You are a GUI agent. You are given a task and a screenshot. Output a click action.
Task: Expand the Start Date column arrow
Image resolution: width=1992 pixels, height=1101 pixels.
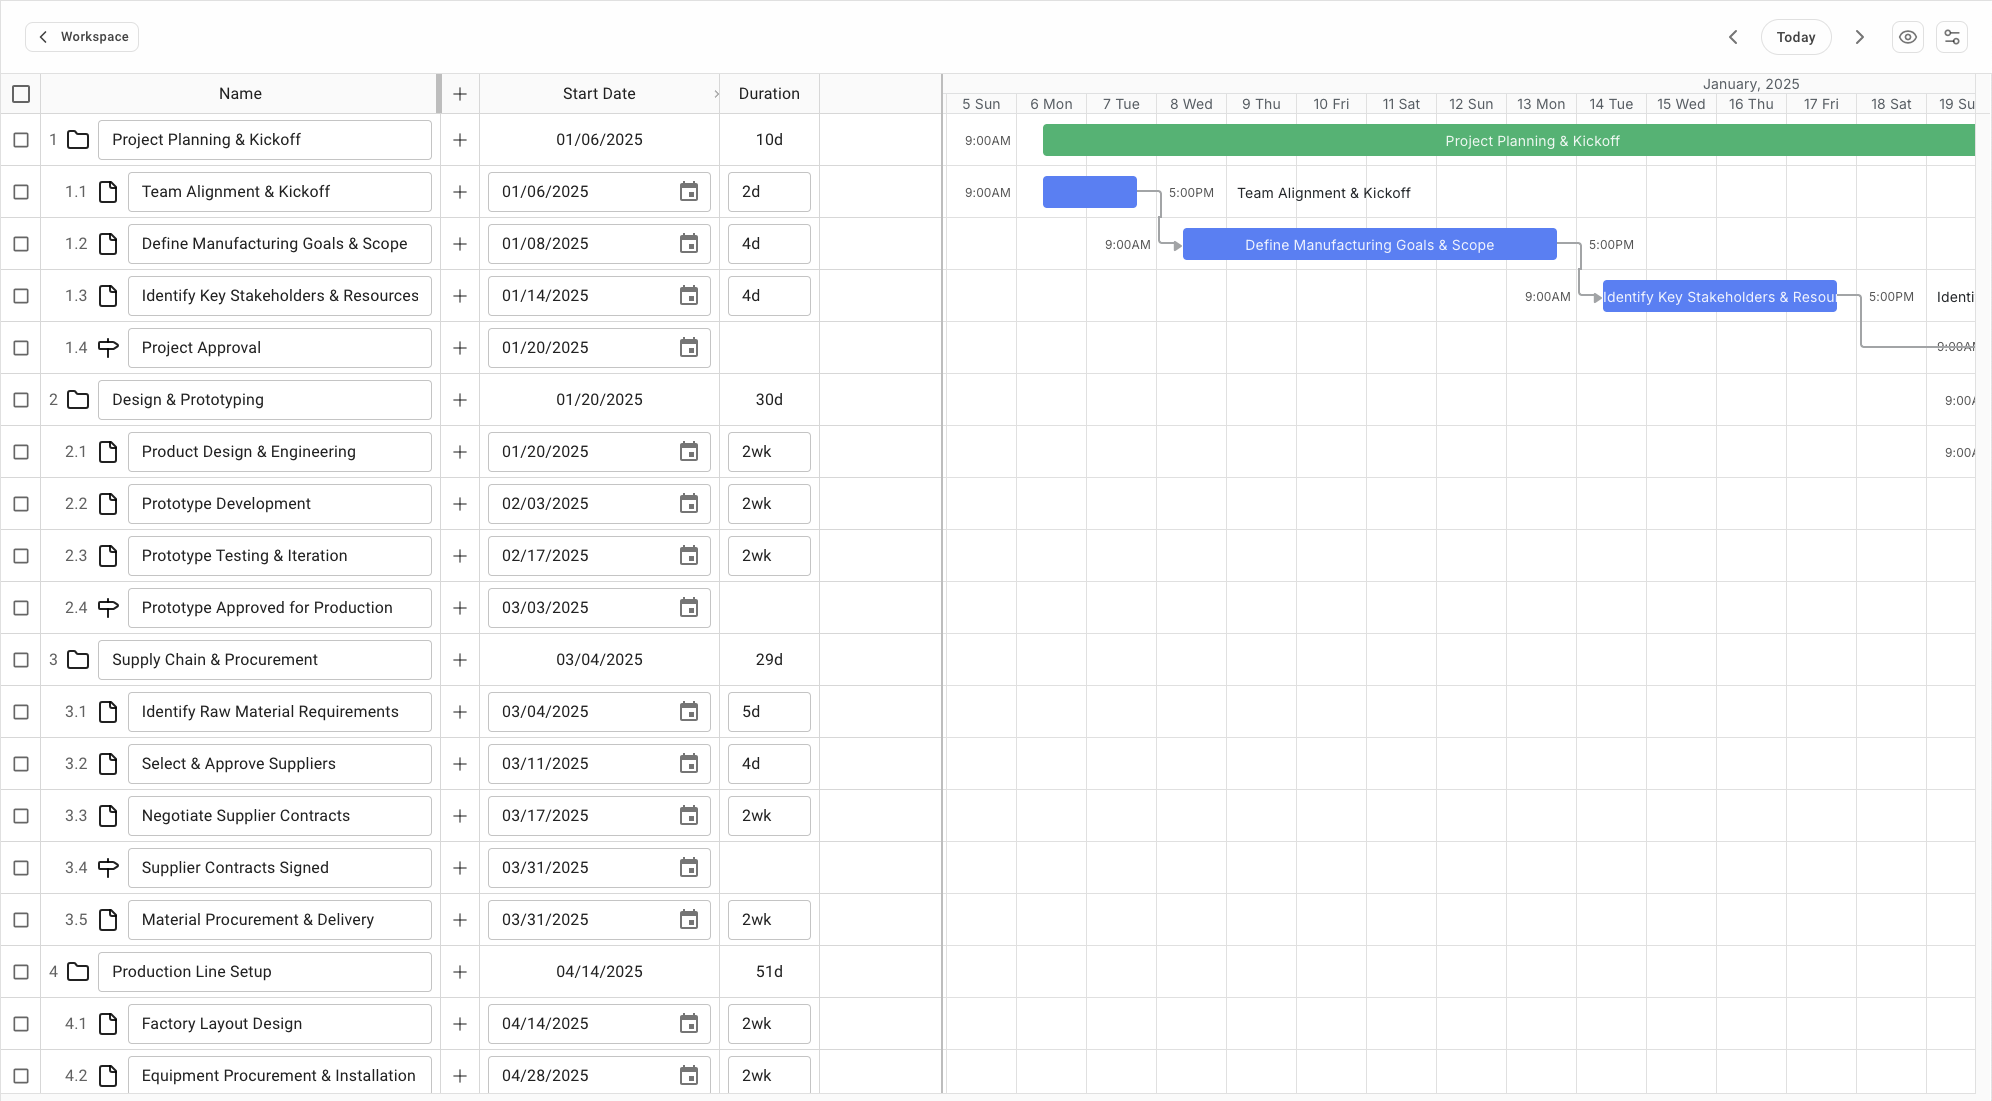tap(716, 94)
